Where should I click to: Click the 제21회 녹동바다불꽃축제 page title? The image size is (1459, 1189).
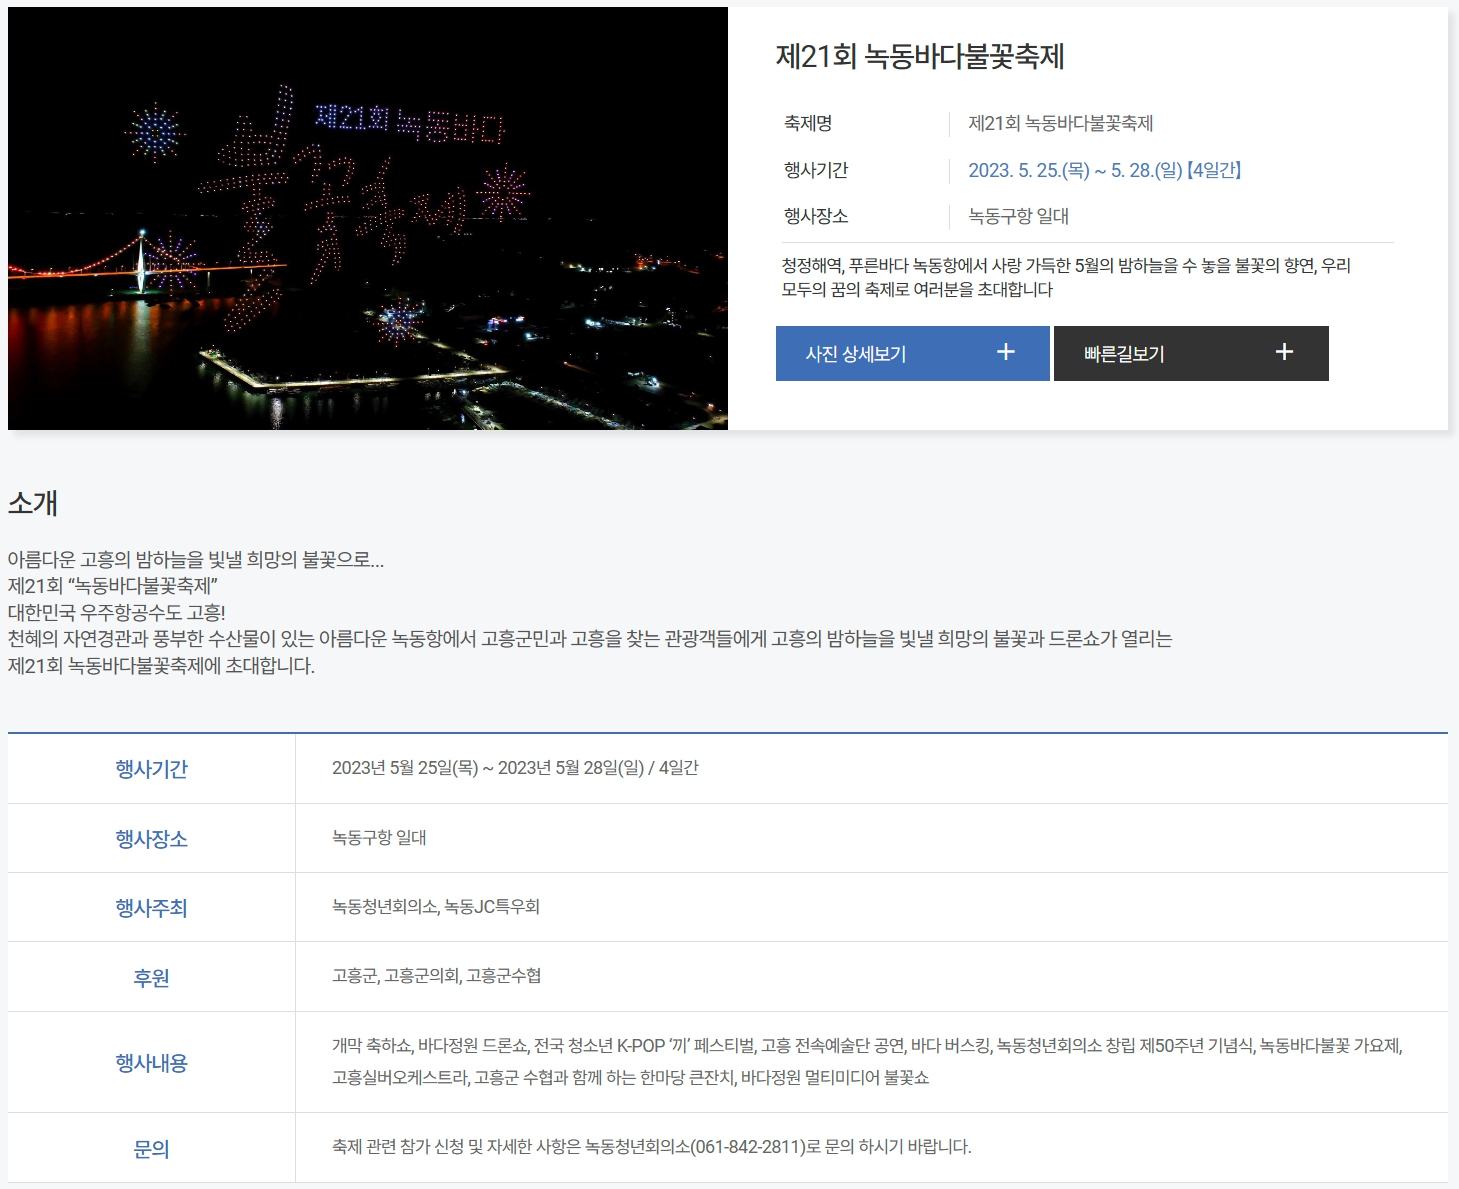920,56
